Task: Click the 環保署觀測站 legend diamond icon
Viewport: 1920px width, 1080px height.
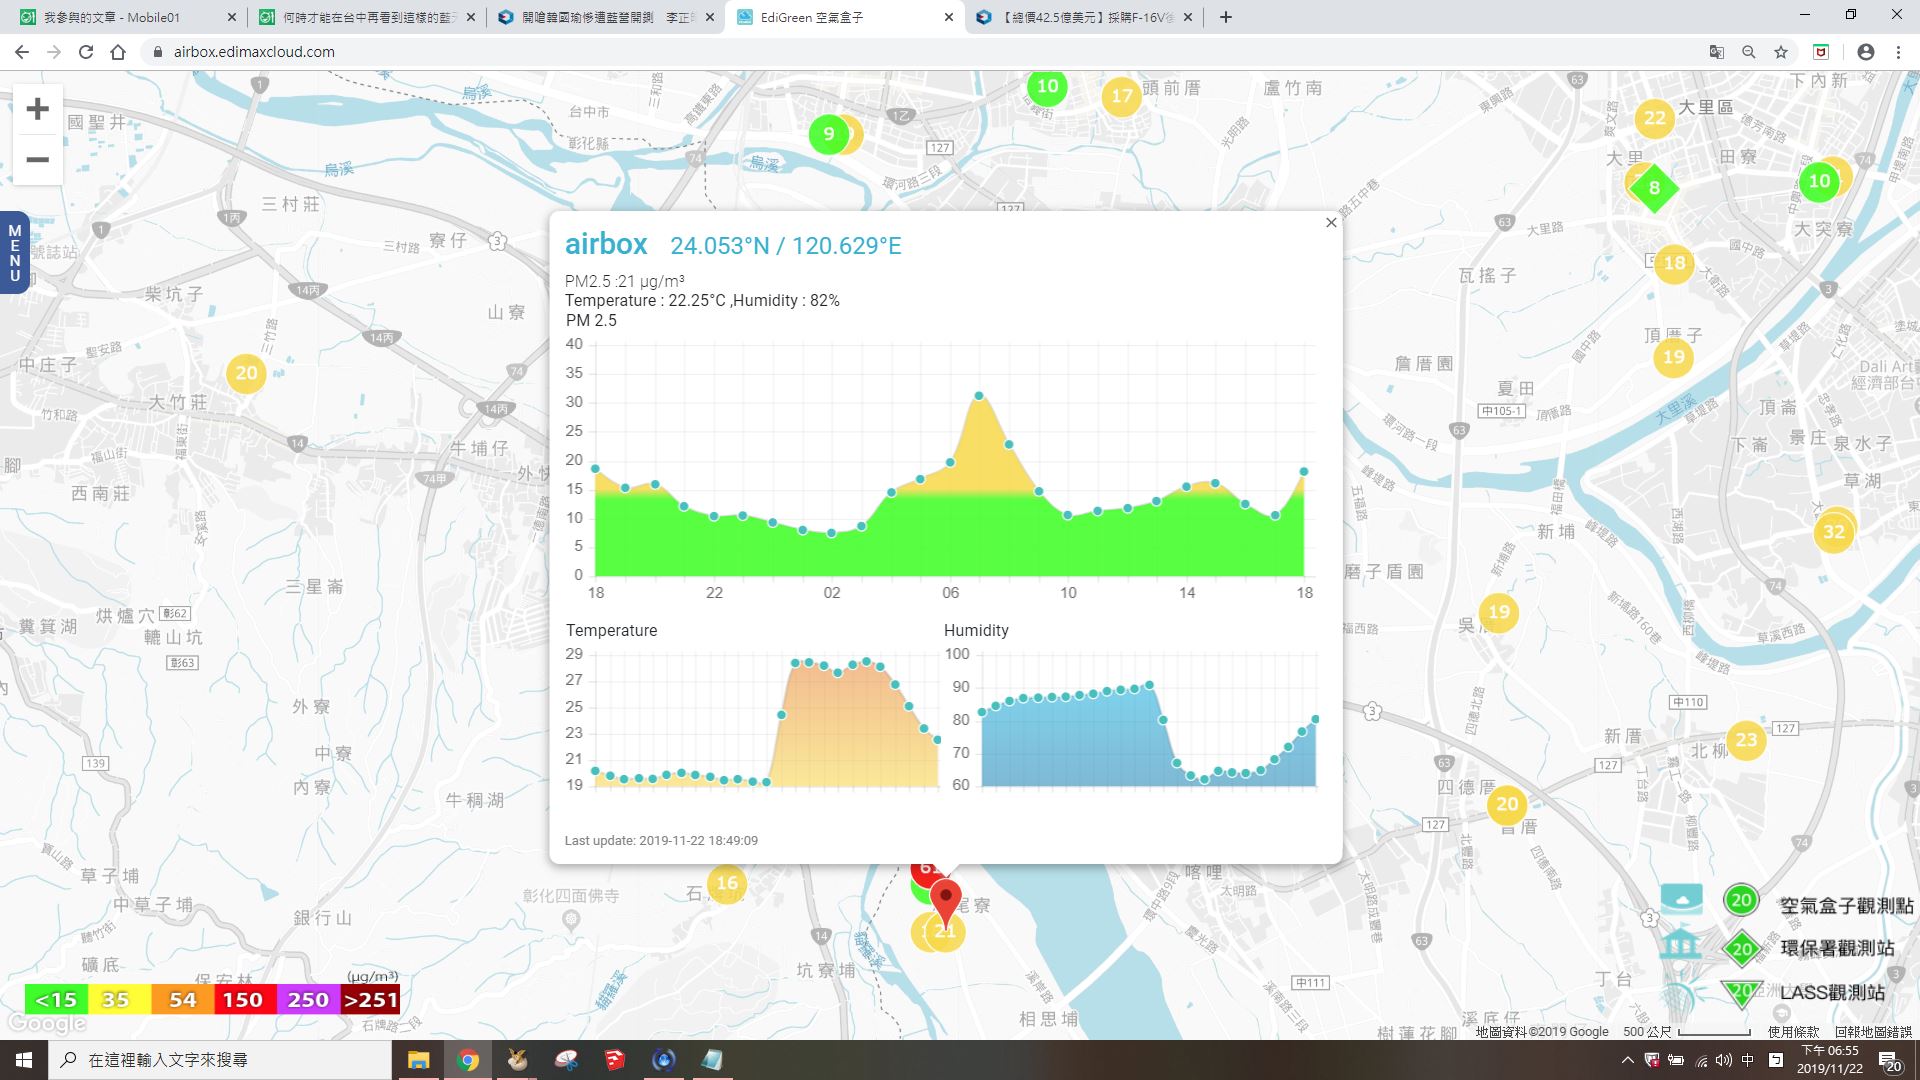Action: (1741, 949)
